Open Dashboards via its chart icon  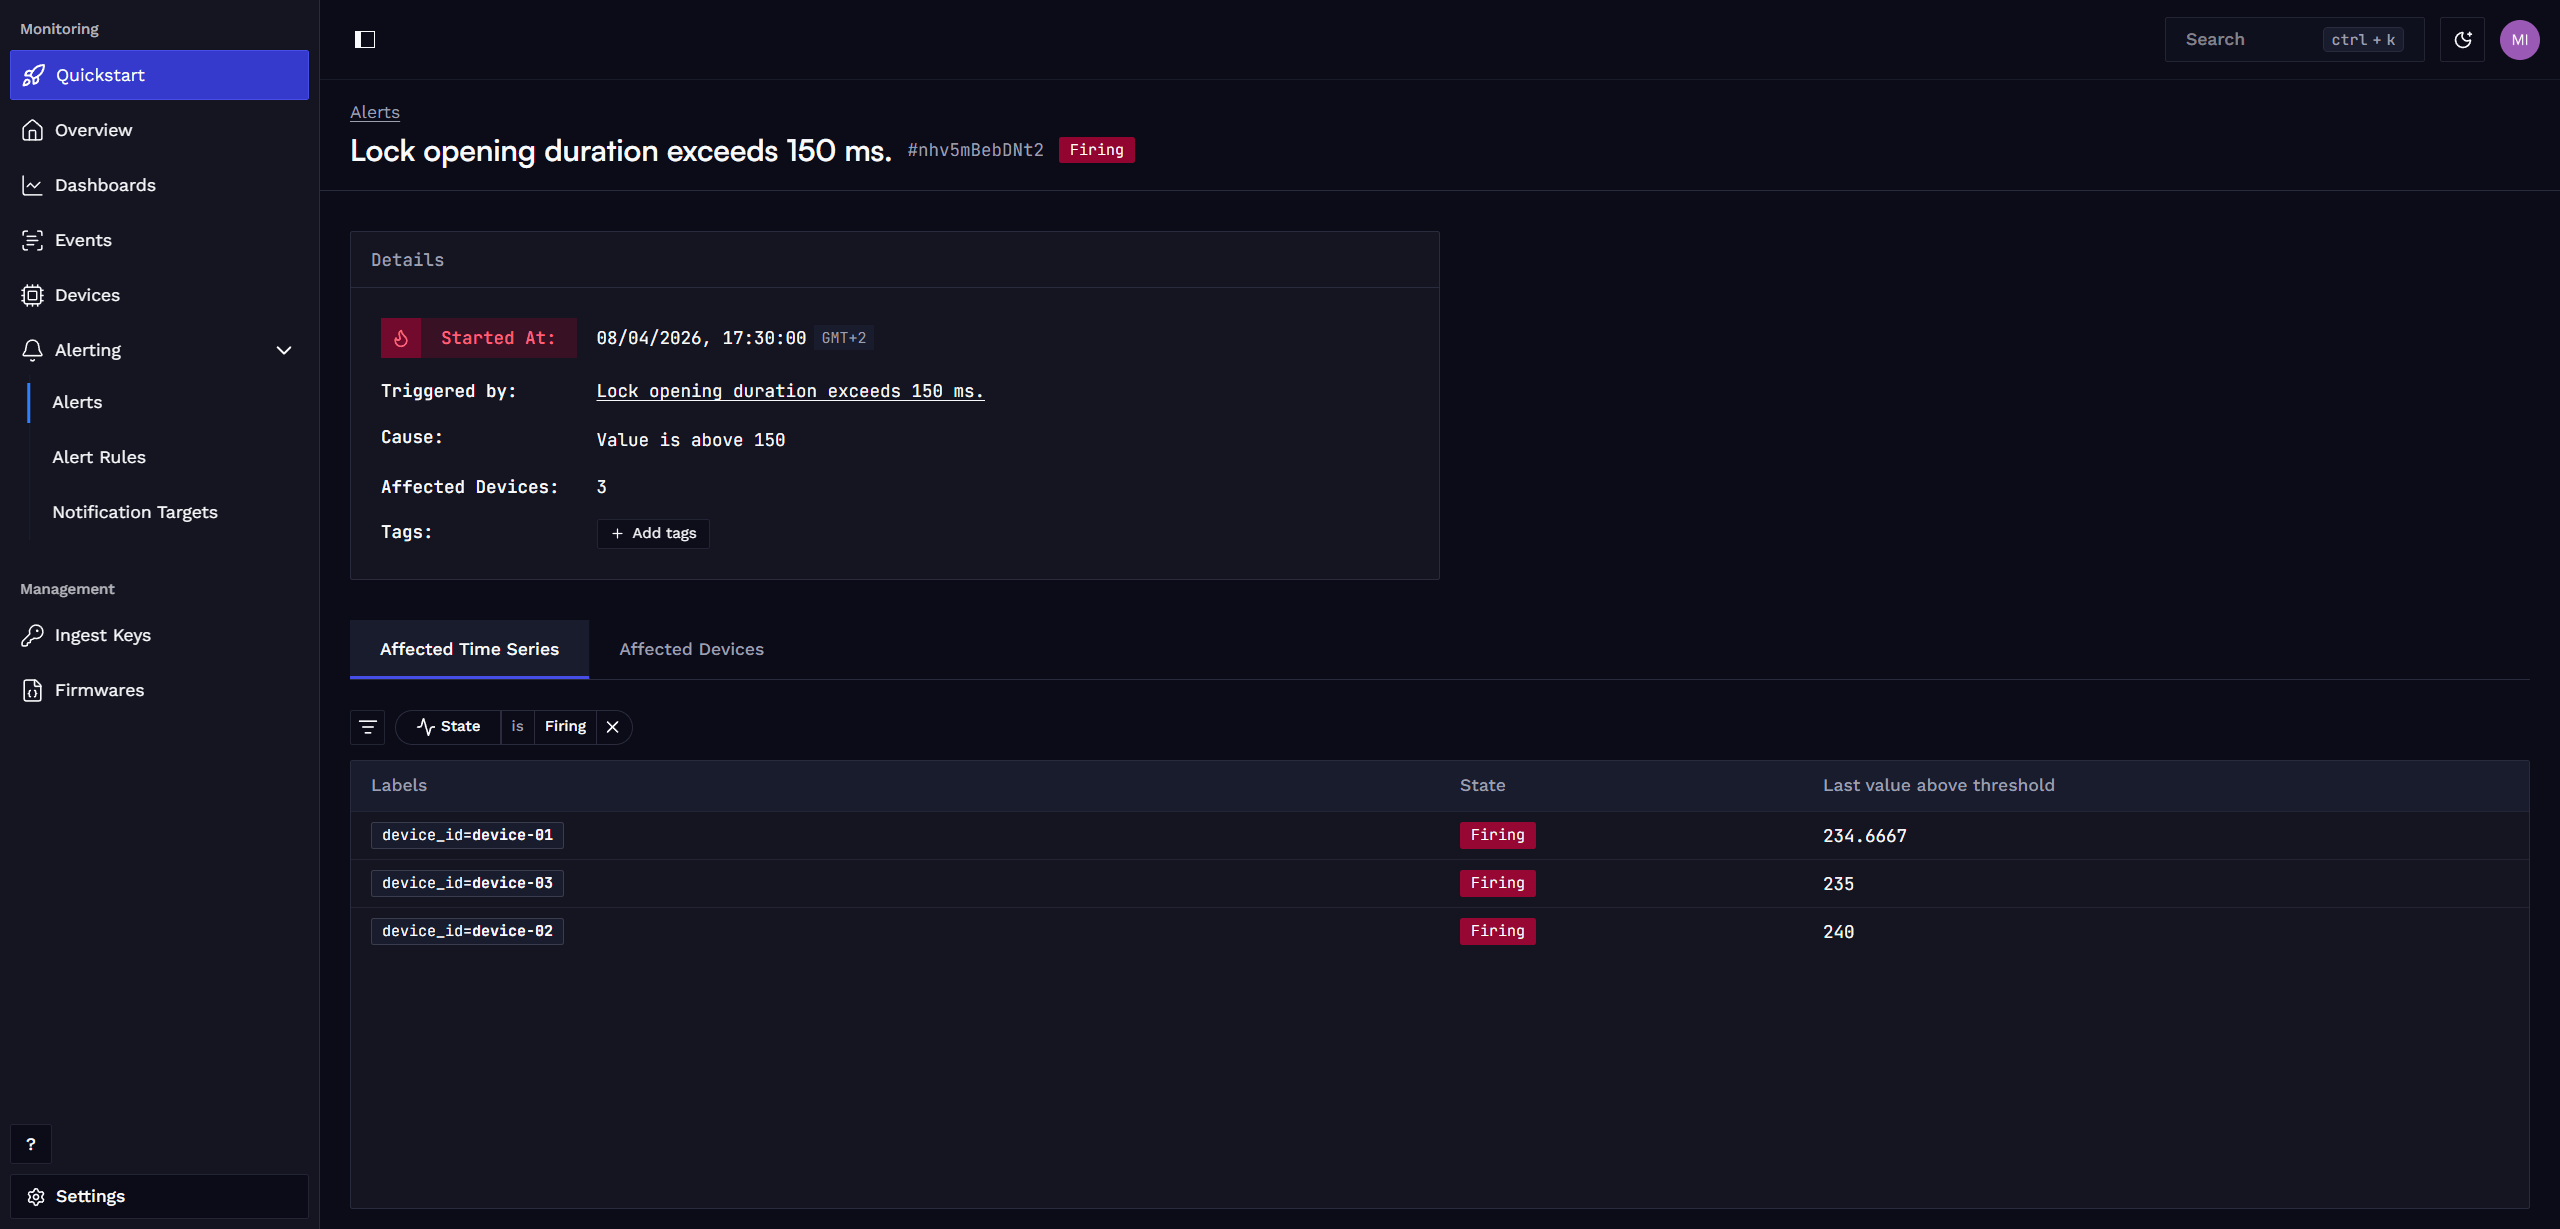coord(33,185)
